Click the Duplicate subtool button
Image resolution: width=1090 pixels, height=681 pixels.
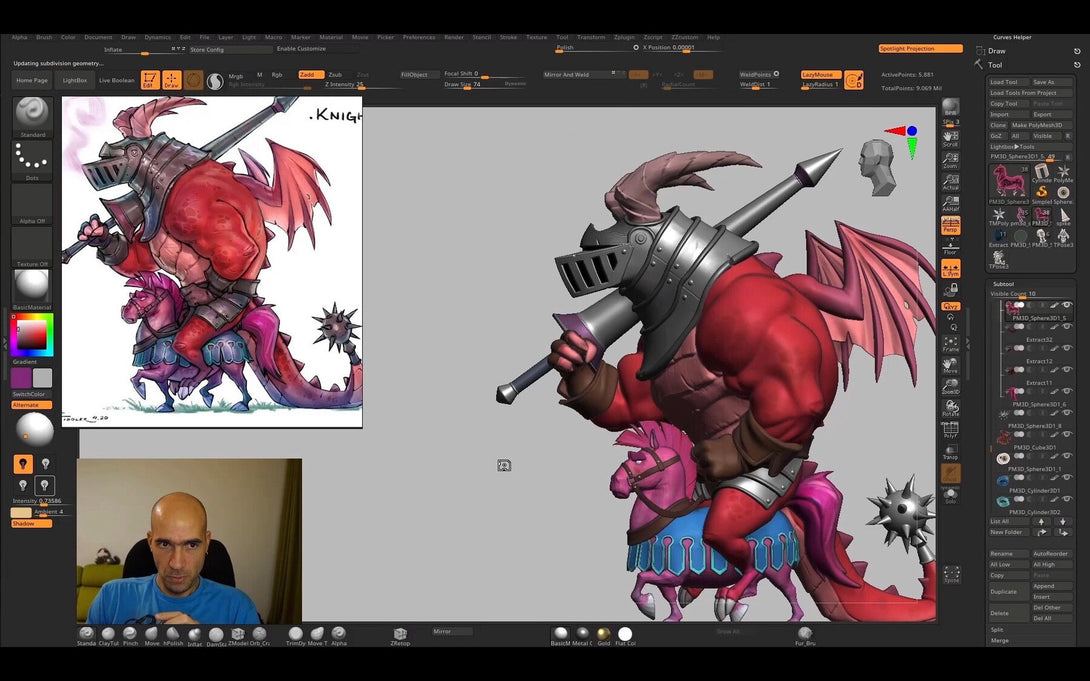coord(1009,592)
